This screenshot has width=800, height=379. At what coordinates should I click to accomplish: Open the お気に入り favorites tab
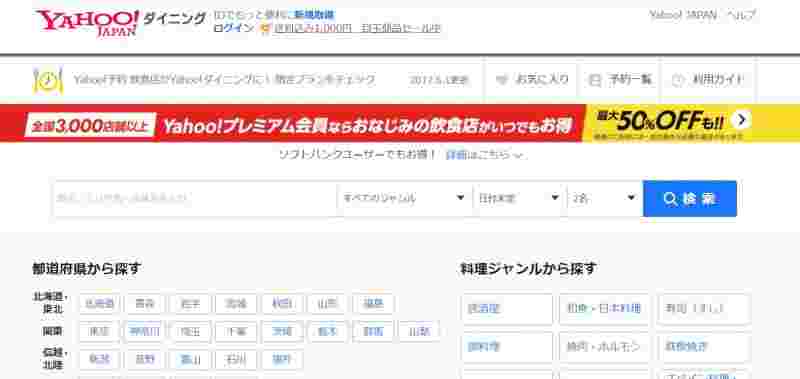pyautogui.click(x=532, y=80)
